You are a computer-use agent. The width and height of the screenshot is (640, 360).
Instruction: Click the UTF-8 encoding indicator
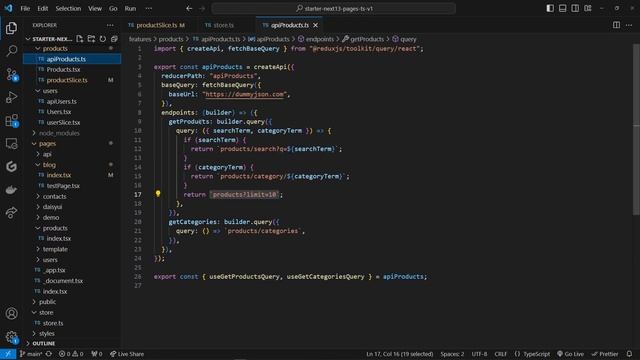pyautogui.click(x=479, y=354)
